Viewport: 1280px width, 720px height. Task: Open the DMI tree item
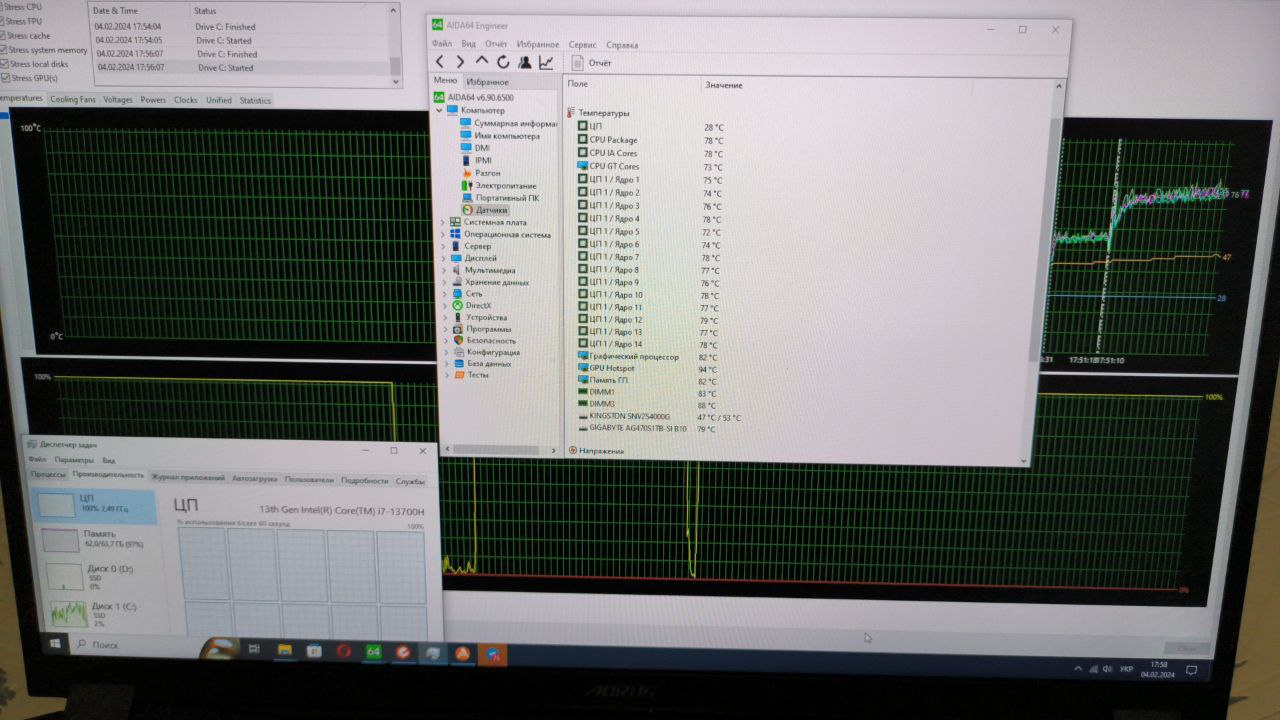point(475,148)
